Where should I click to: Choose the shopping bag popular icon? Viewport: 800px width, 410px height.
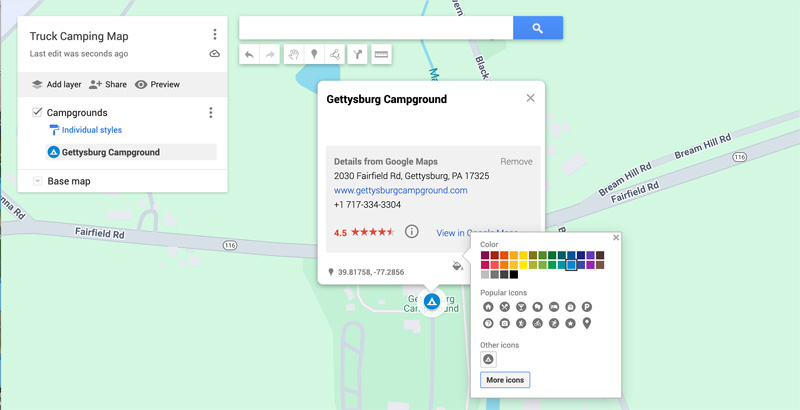pos(570,307)
